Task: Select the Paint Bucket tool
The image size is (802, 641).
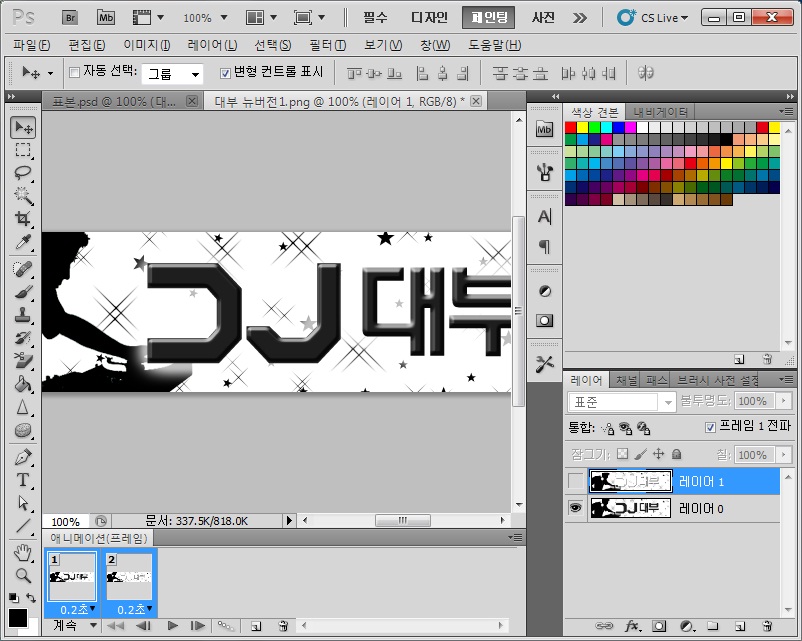Action: [x=23, y=384]
